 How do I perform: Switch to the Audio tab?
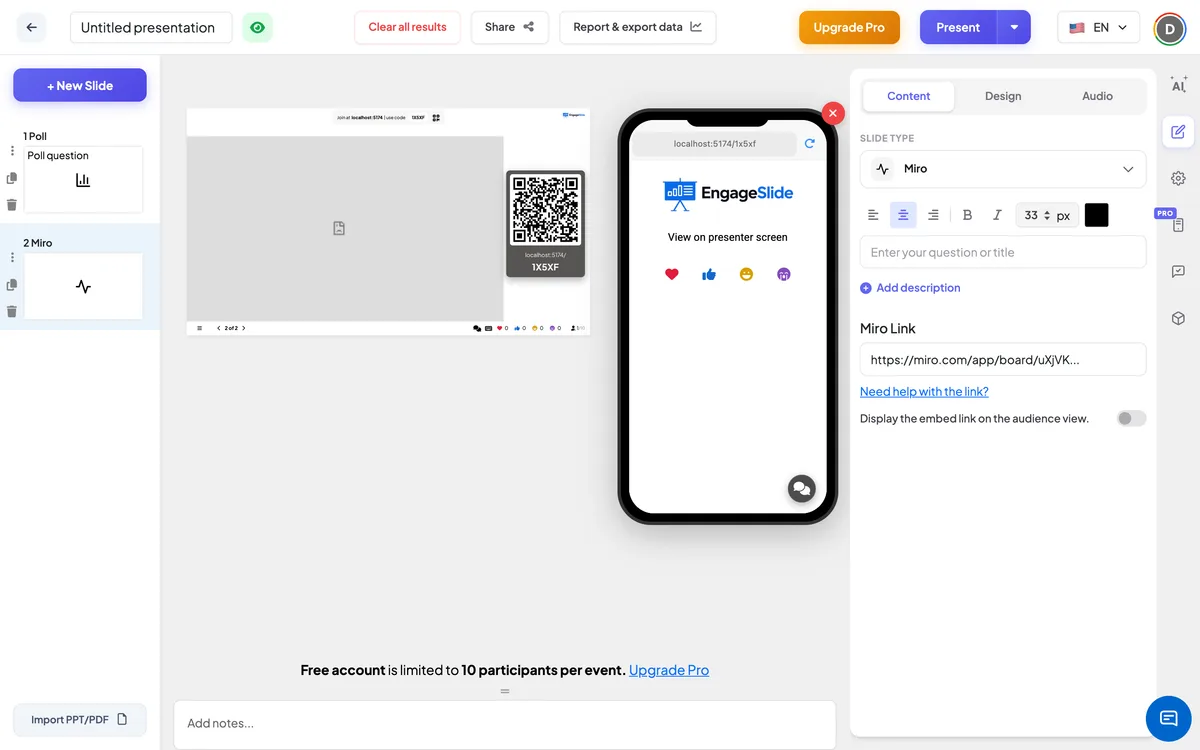pyautogui.click(x=1097, y=96)
